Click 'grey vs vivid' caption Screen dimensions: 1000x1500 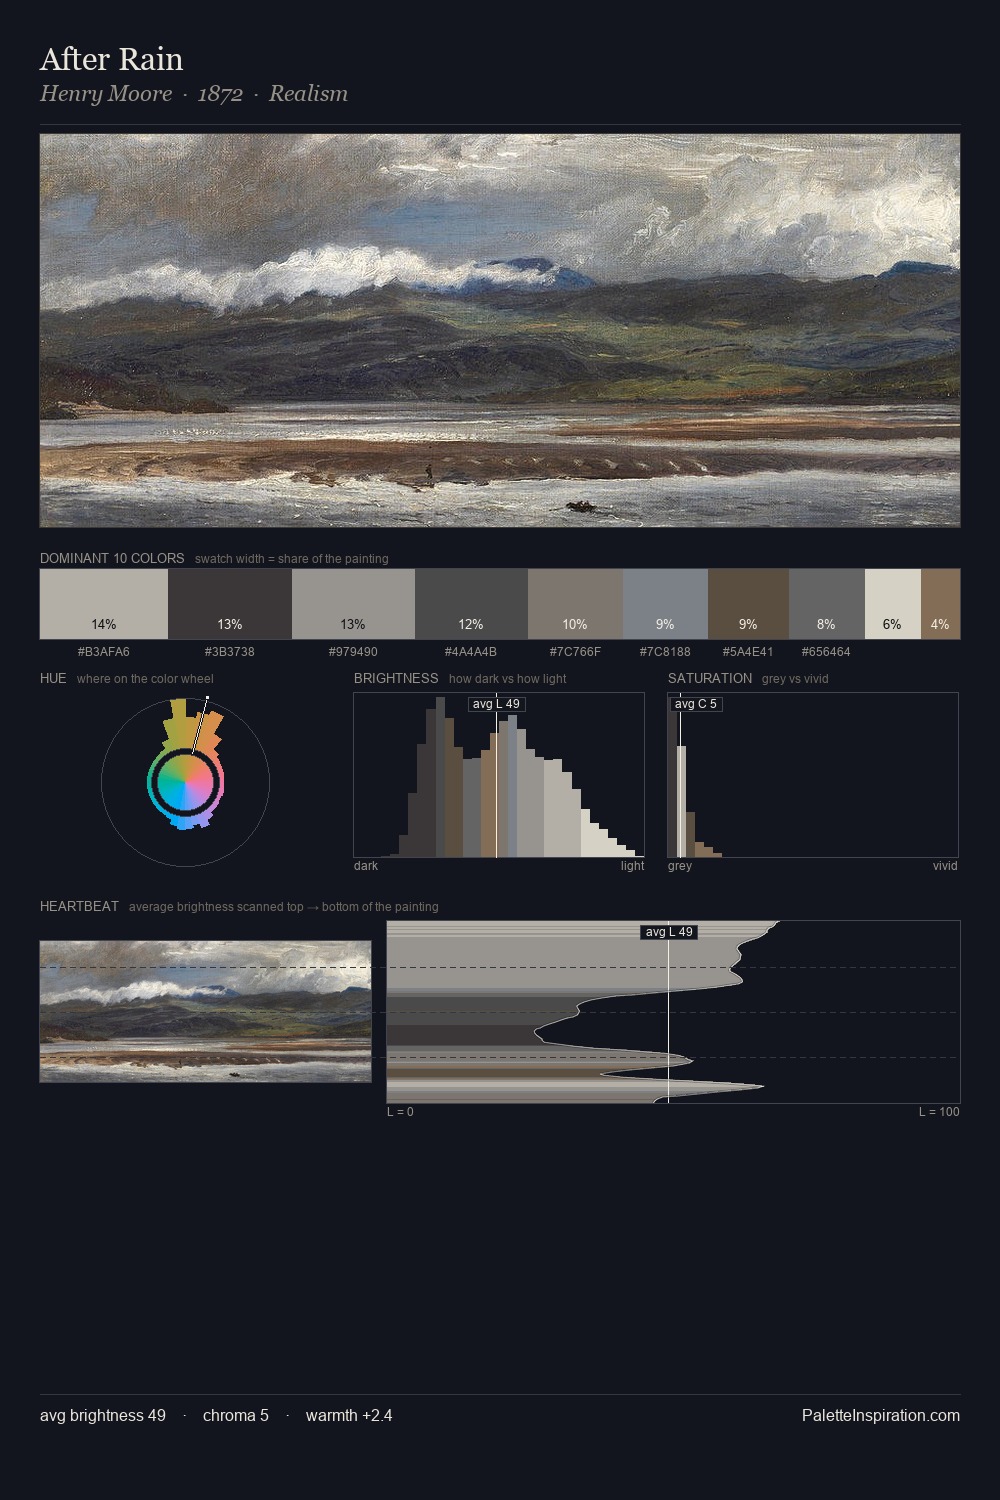(x=795, y=679)
